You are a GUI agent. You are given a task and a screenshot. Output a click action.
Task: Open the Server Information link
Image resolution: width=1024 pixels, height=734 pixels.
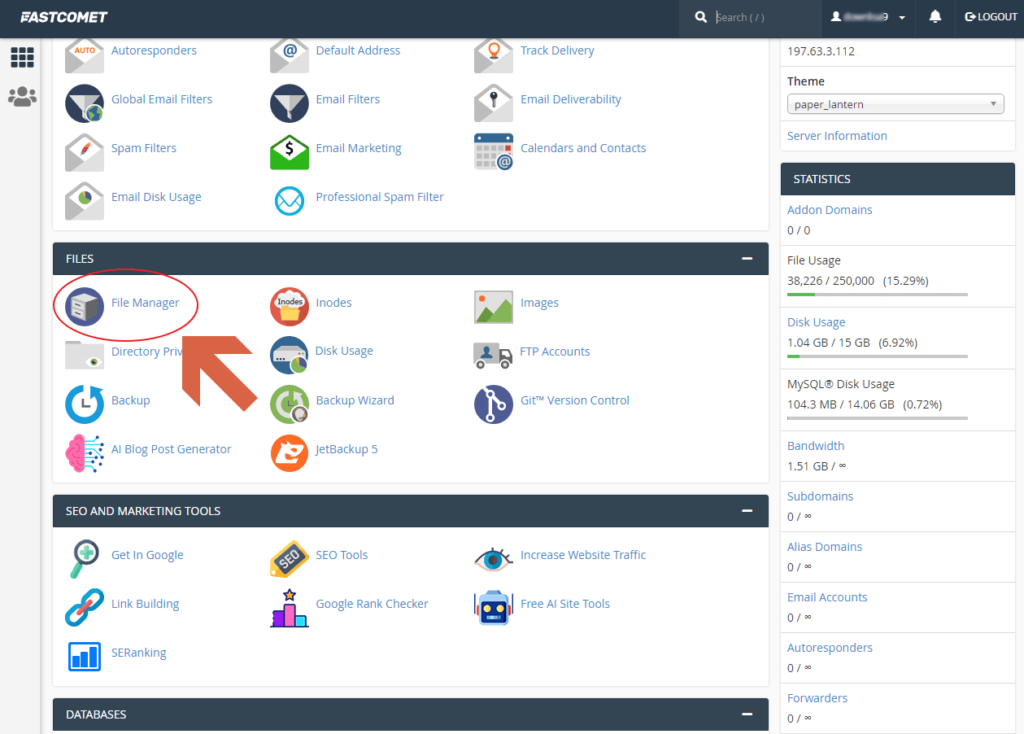coord(837,136)
